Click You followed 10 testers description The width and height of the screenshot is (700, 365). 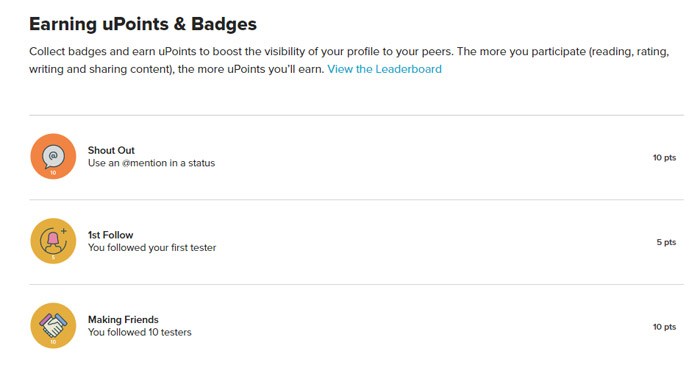point(140,332)
